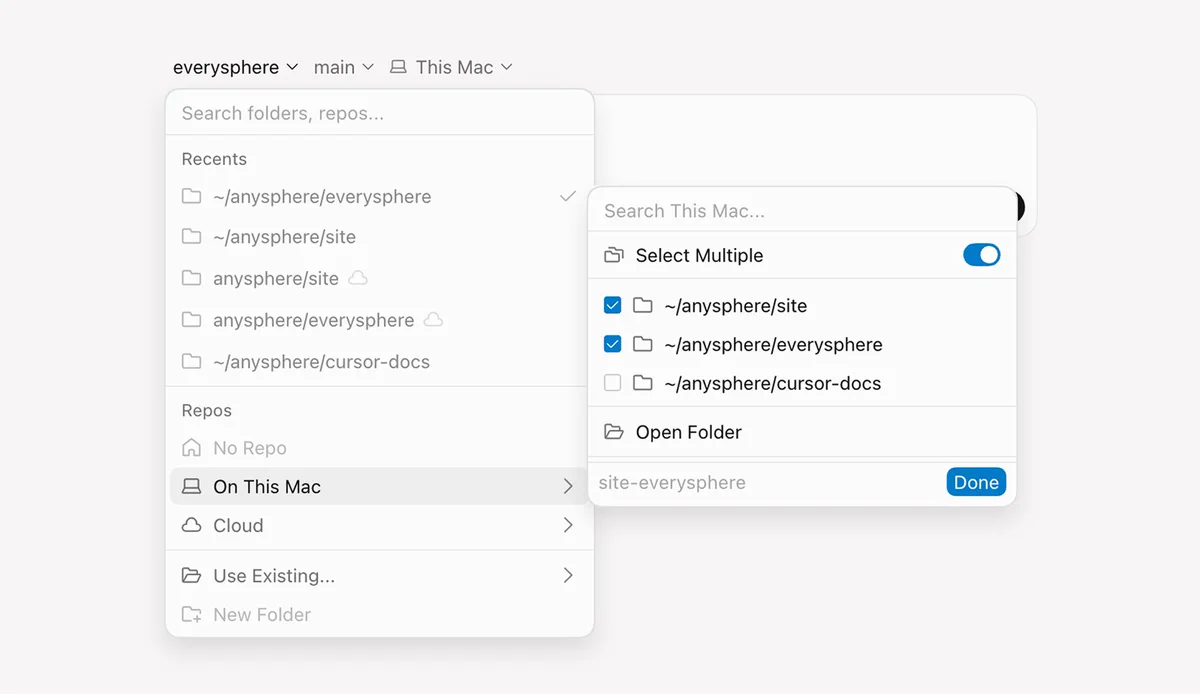The height and width of the screenshot is (694, 1200).
Task: Select recent ~/anysphere/cursor-docs
Action: tap(380, 362)
